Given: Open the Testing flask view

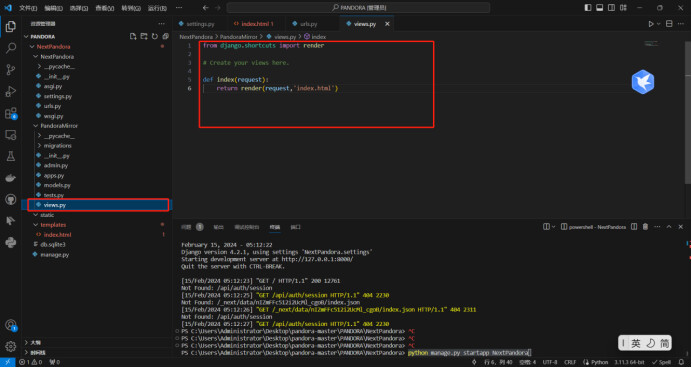Looking at the screenshot, I should [x=11, y=156].
